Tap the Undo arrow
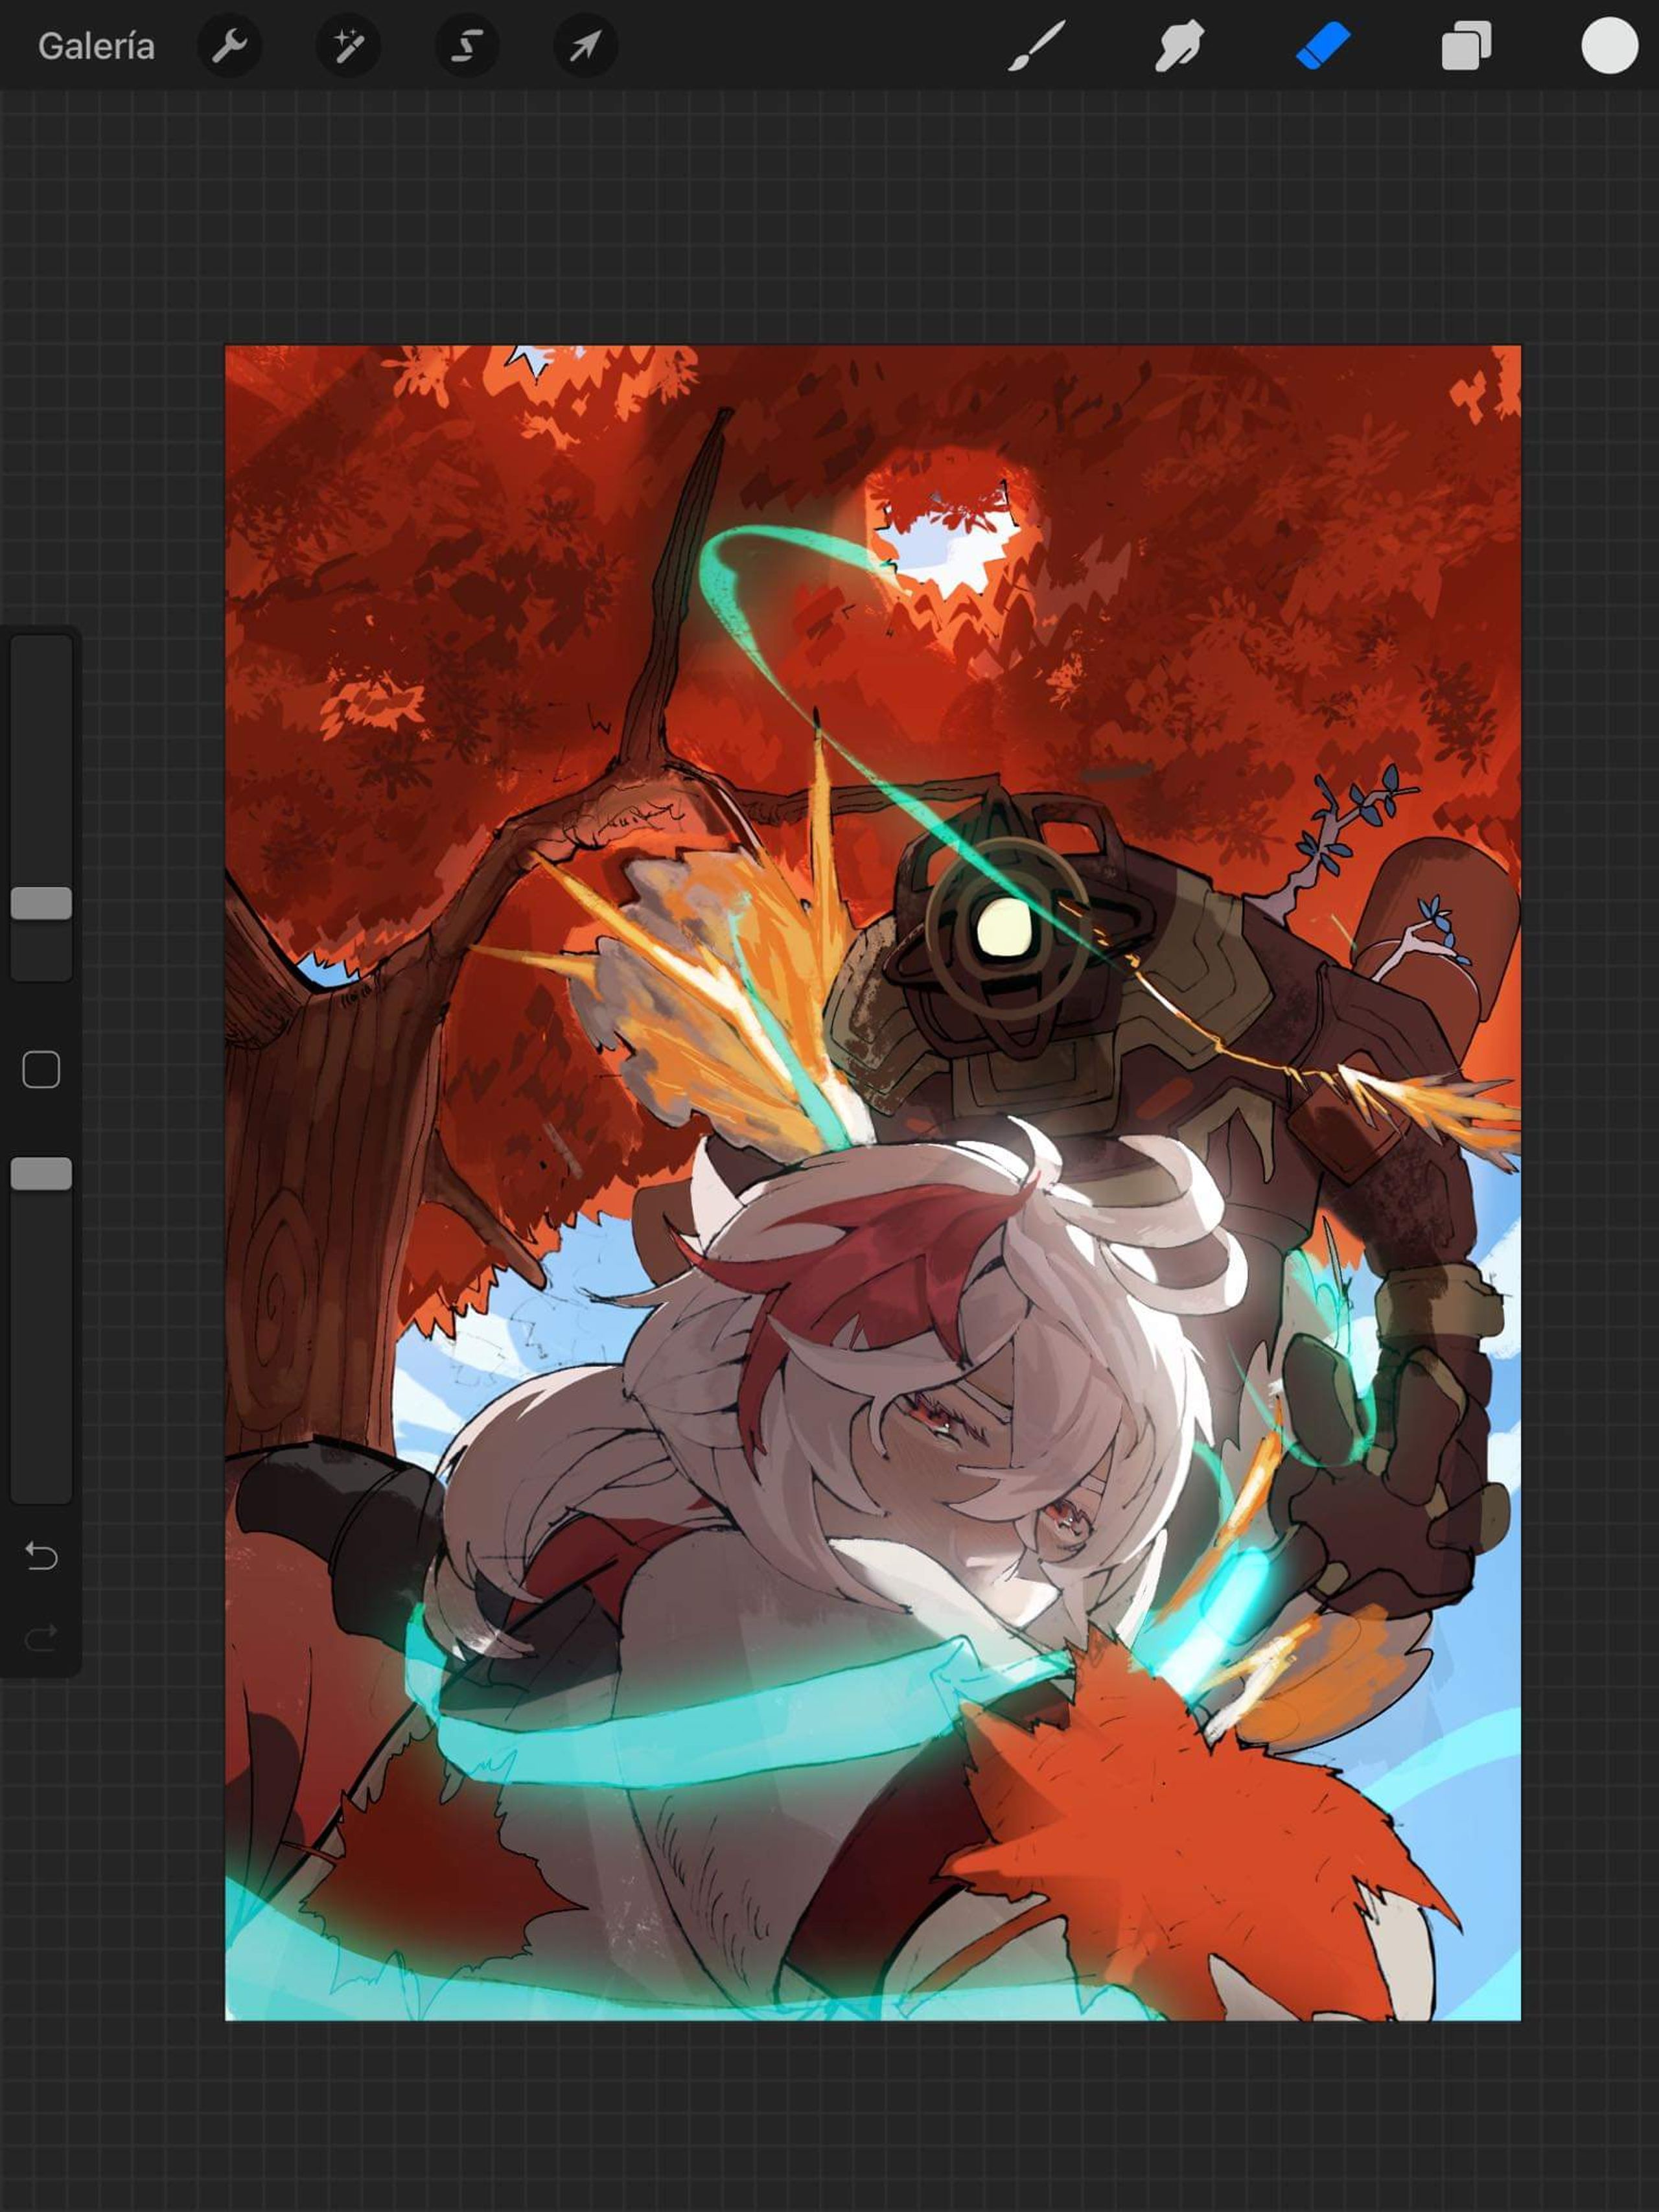 click(41, 1556)
